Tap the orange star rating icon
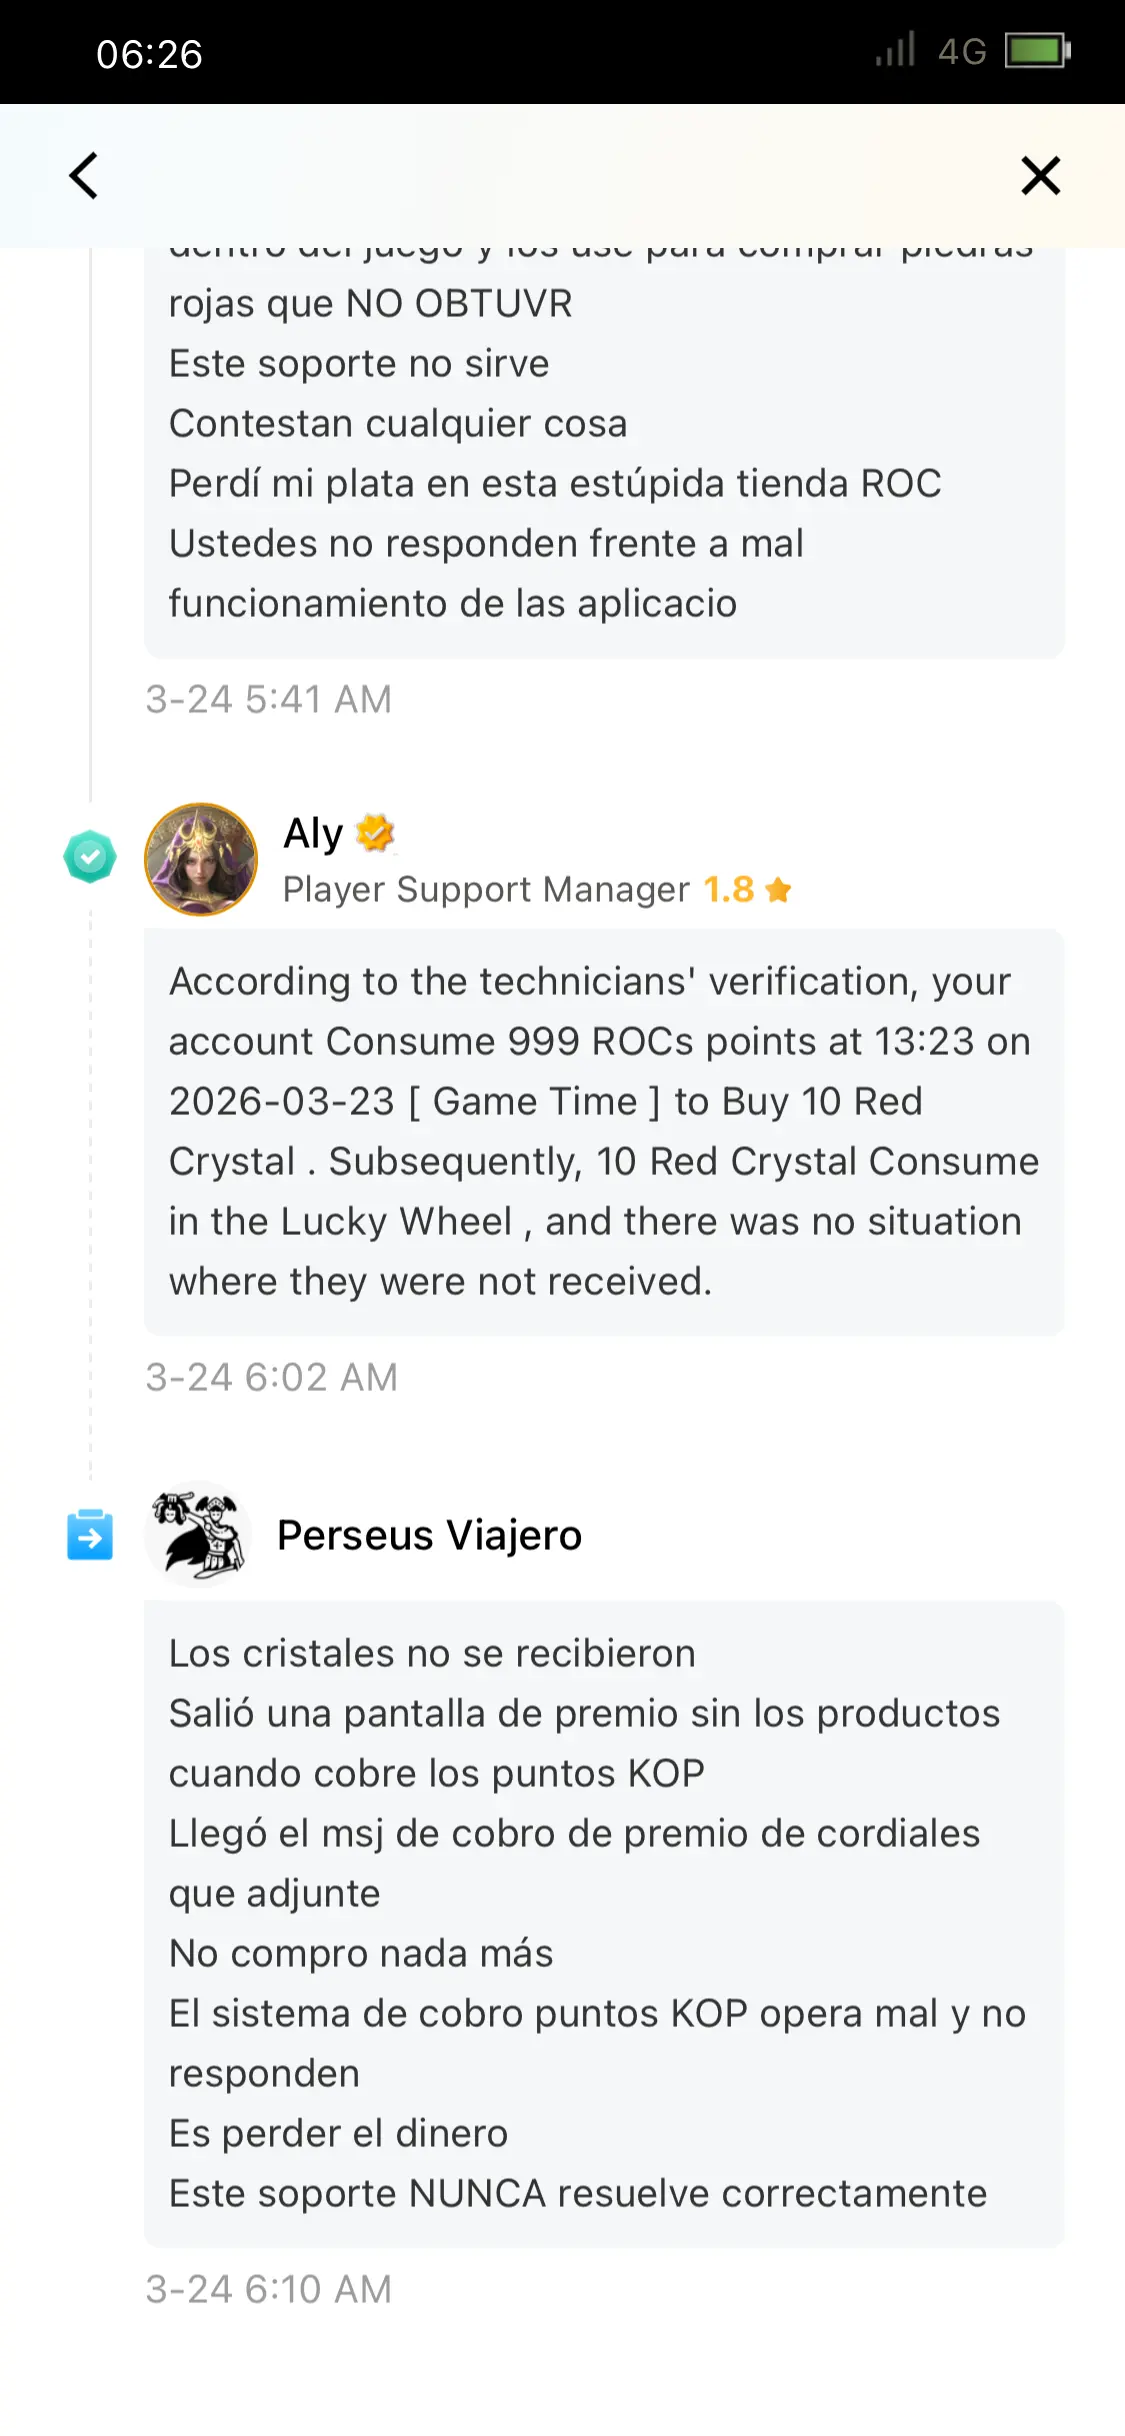The image size is (1125, 2436). pyautogui.click(x=778, y=888)
